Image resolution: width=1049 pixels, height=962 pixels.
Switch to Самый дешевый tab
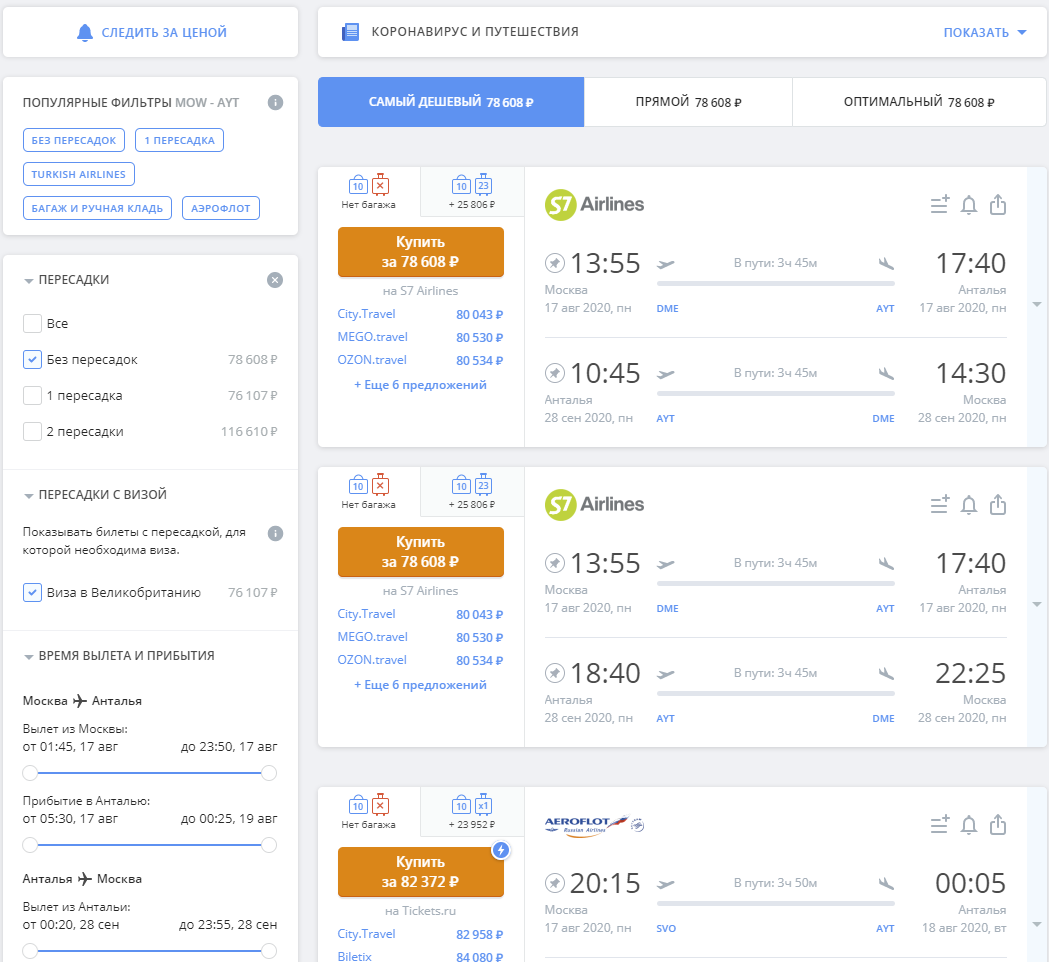(451, 102)
